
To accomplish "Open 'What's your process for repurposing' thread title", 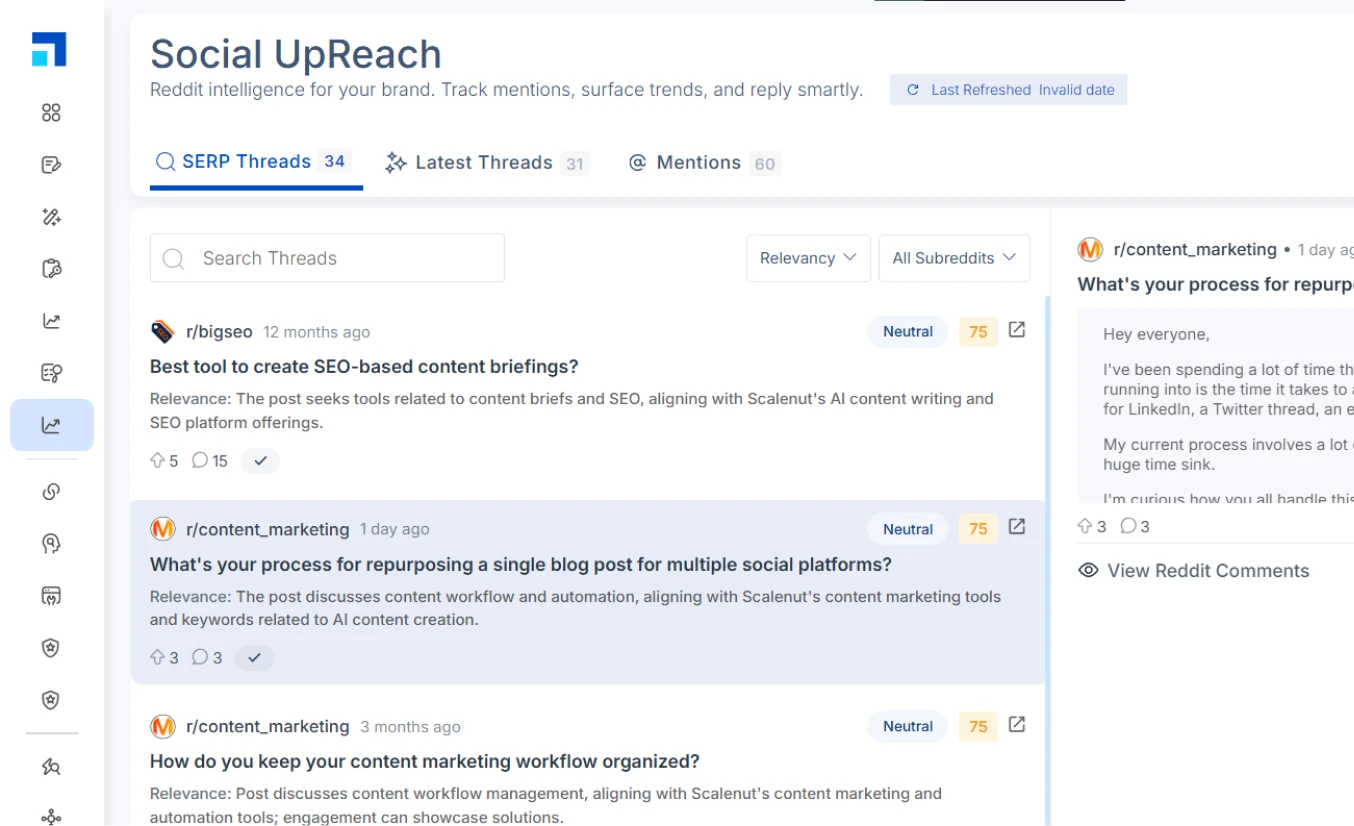I will 521,564.
